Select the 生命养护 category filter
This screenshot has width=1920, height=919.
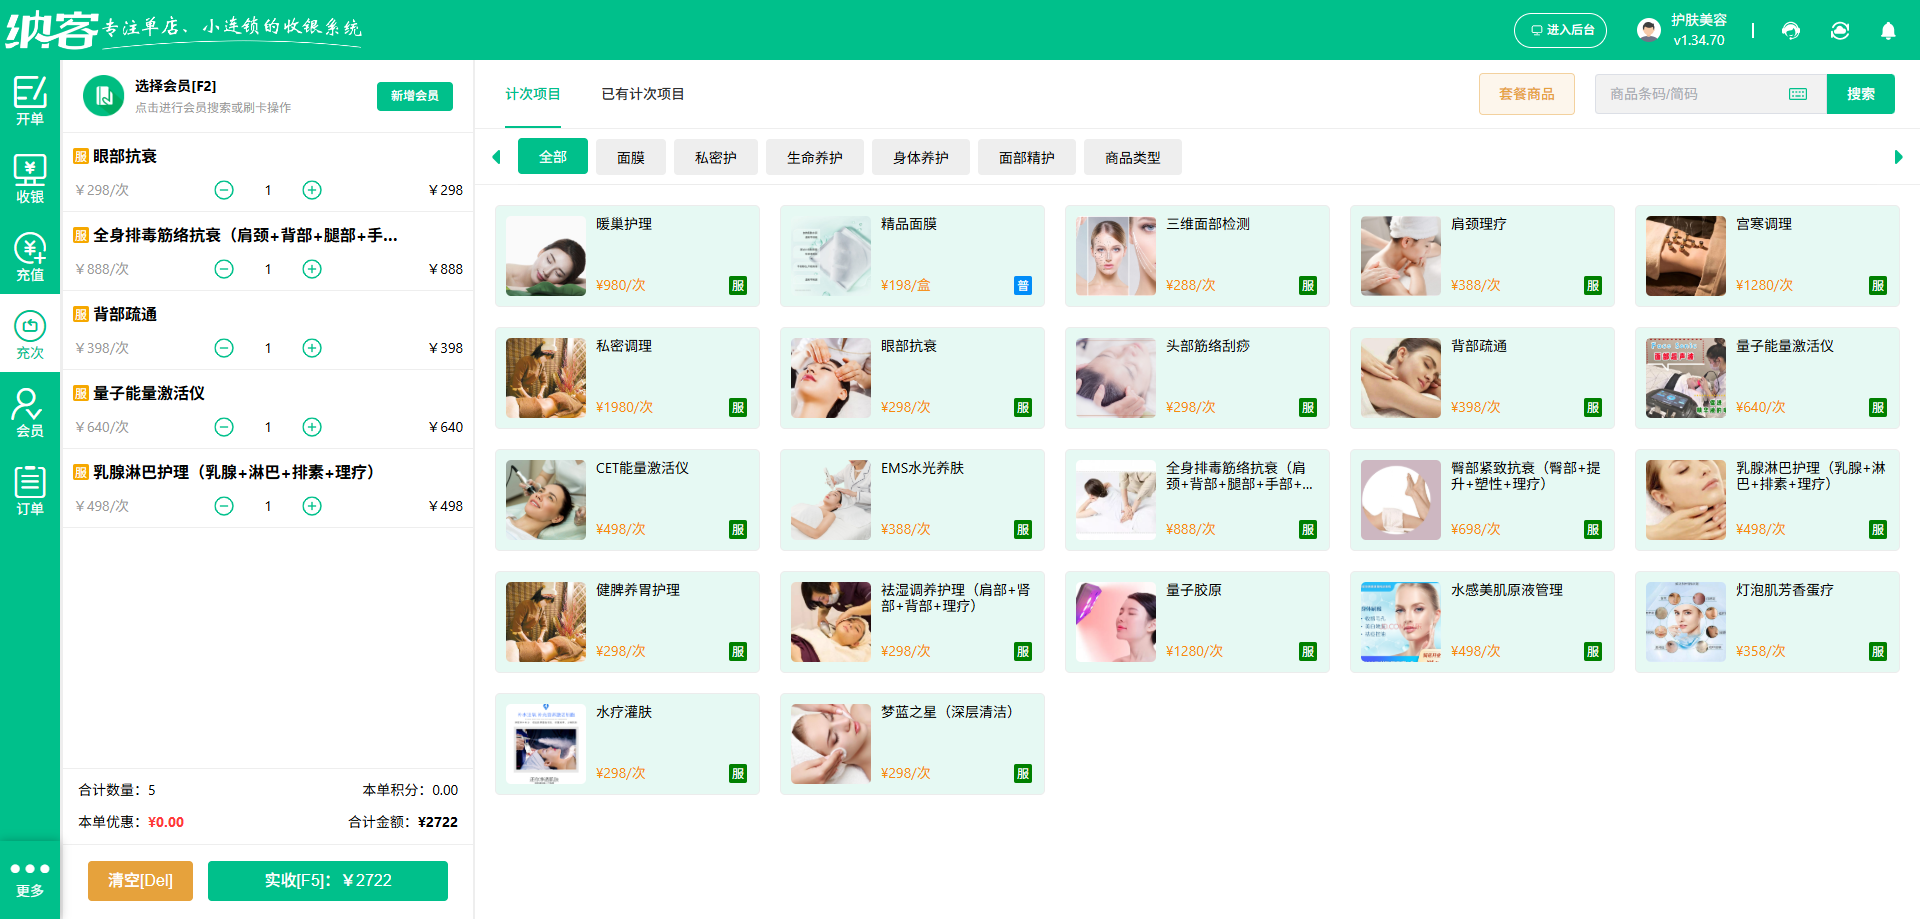coord(815,157)
